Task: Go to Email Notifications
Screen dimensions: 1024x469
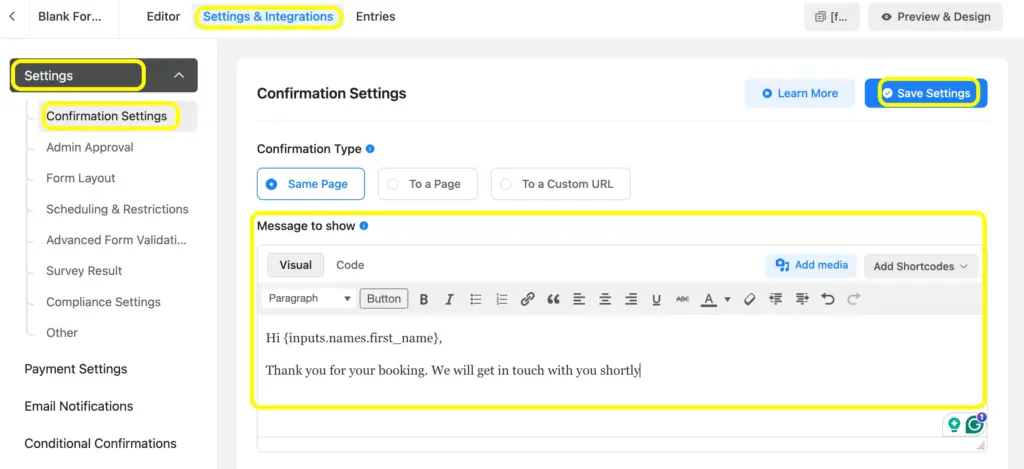Action: 79,406
